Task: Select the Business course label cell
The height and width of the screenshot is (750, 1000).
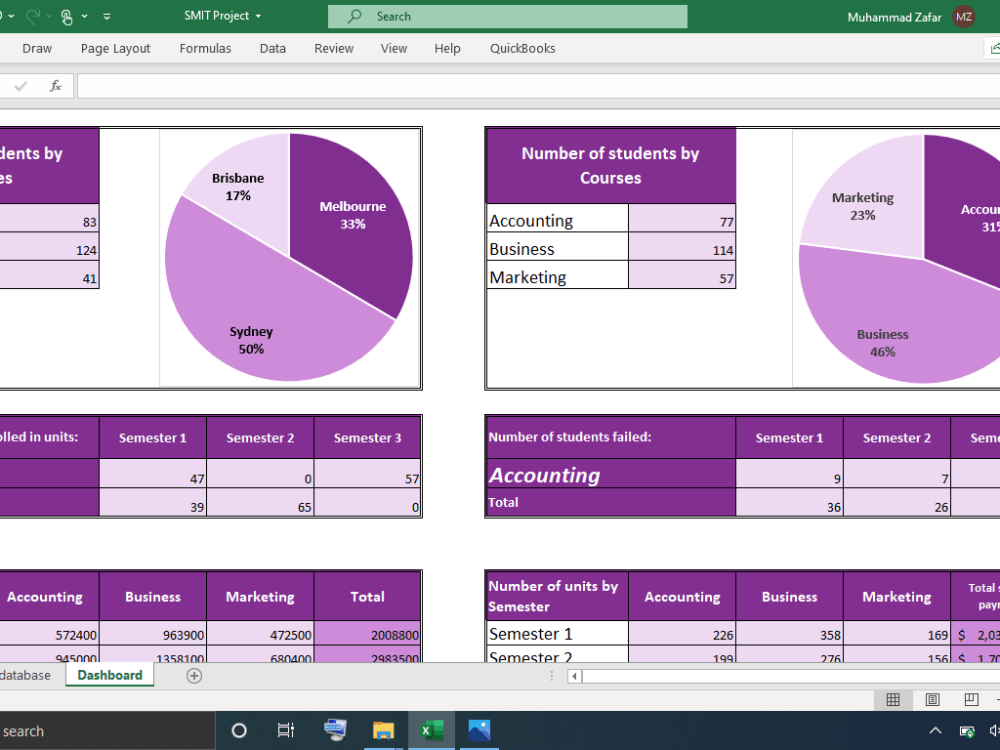Action: click(557, 247)
